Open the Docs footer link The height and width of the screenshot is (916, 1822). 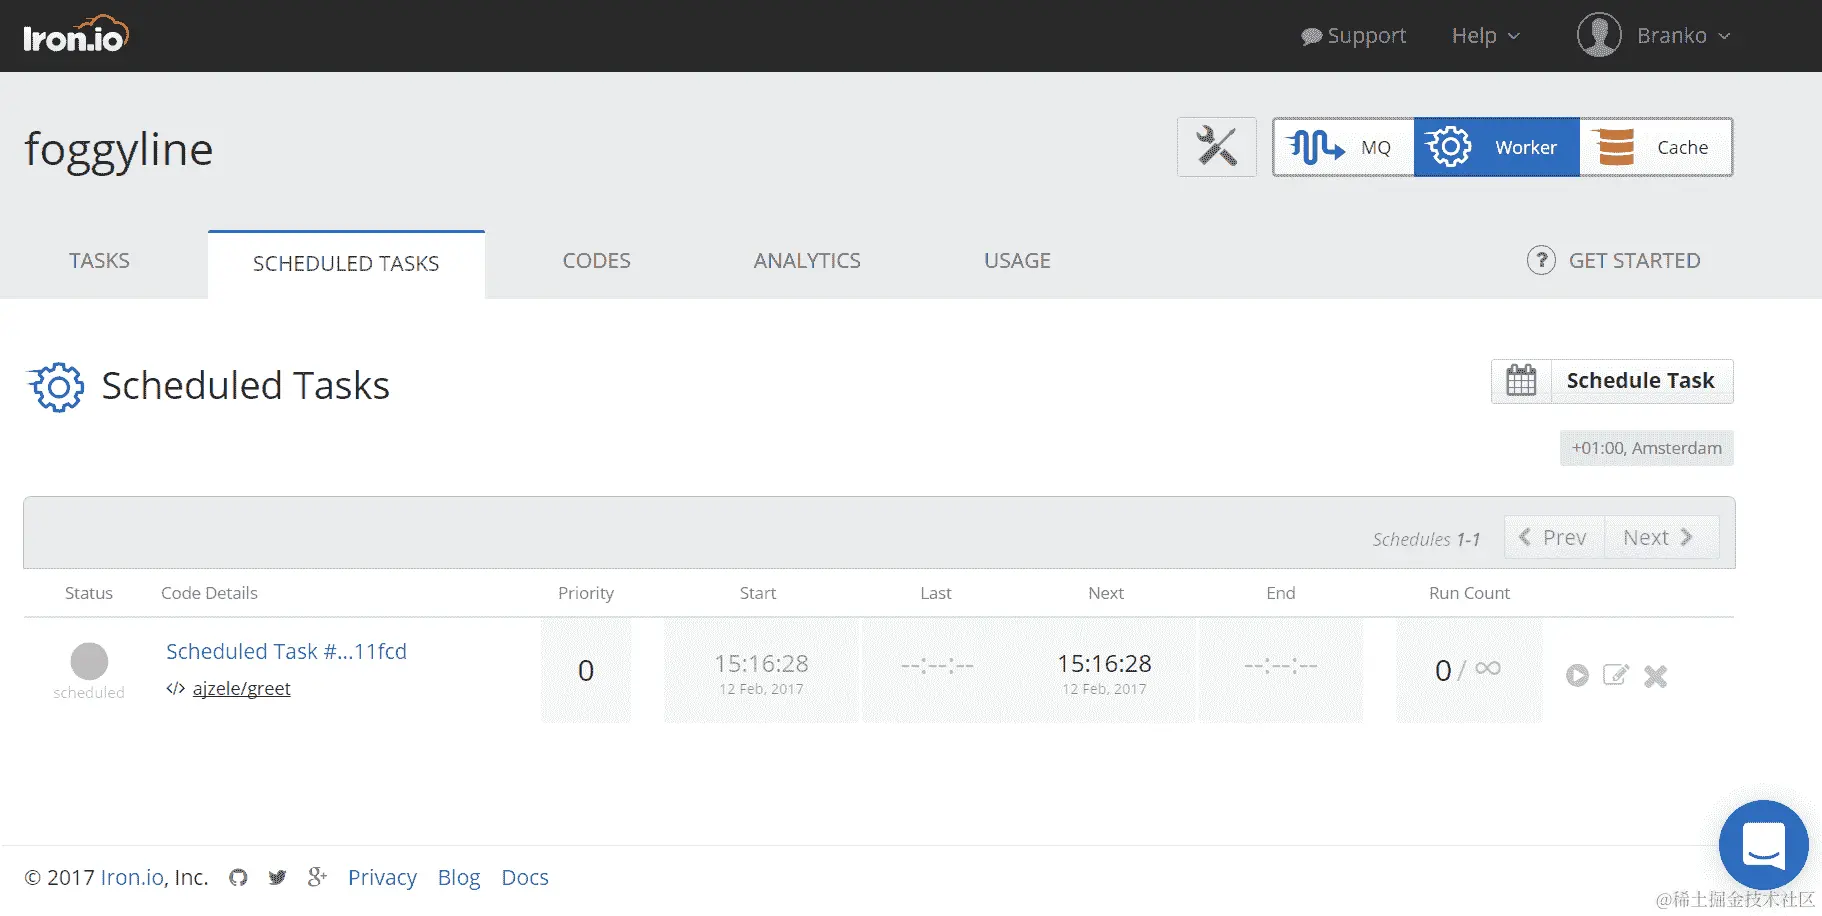(525, 878)
